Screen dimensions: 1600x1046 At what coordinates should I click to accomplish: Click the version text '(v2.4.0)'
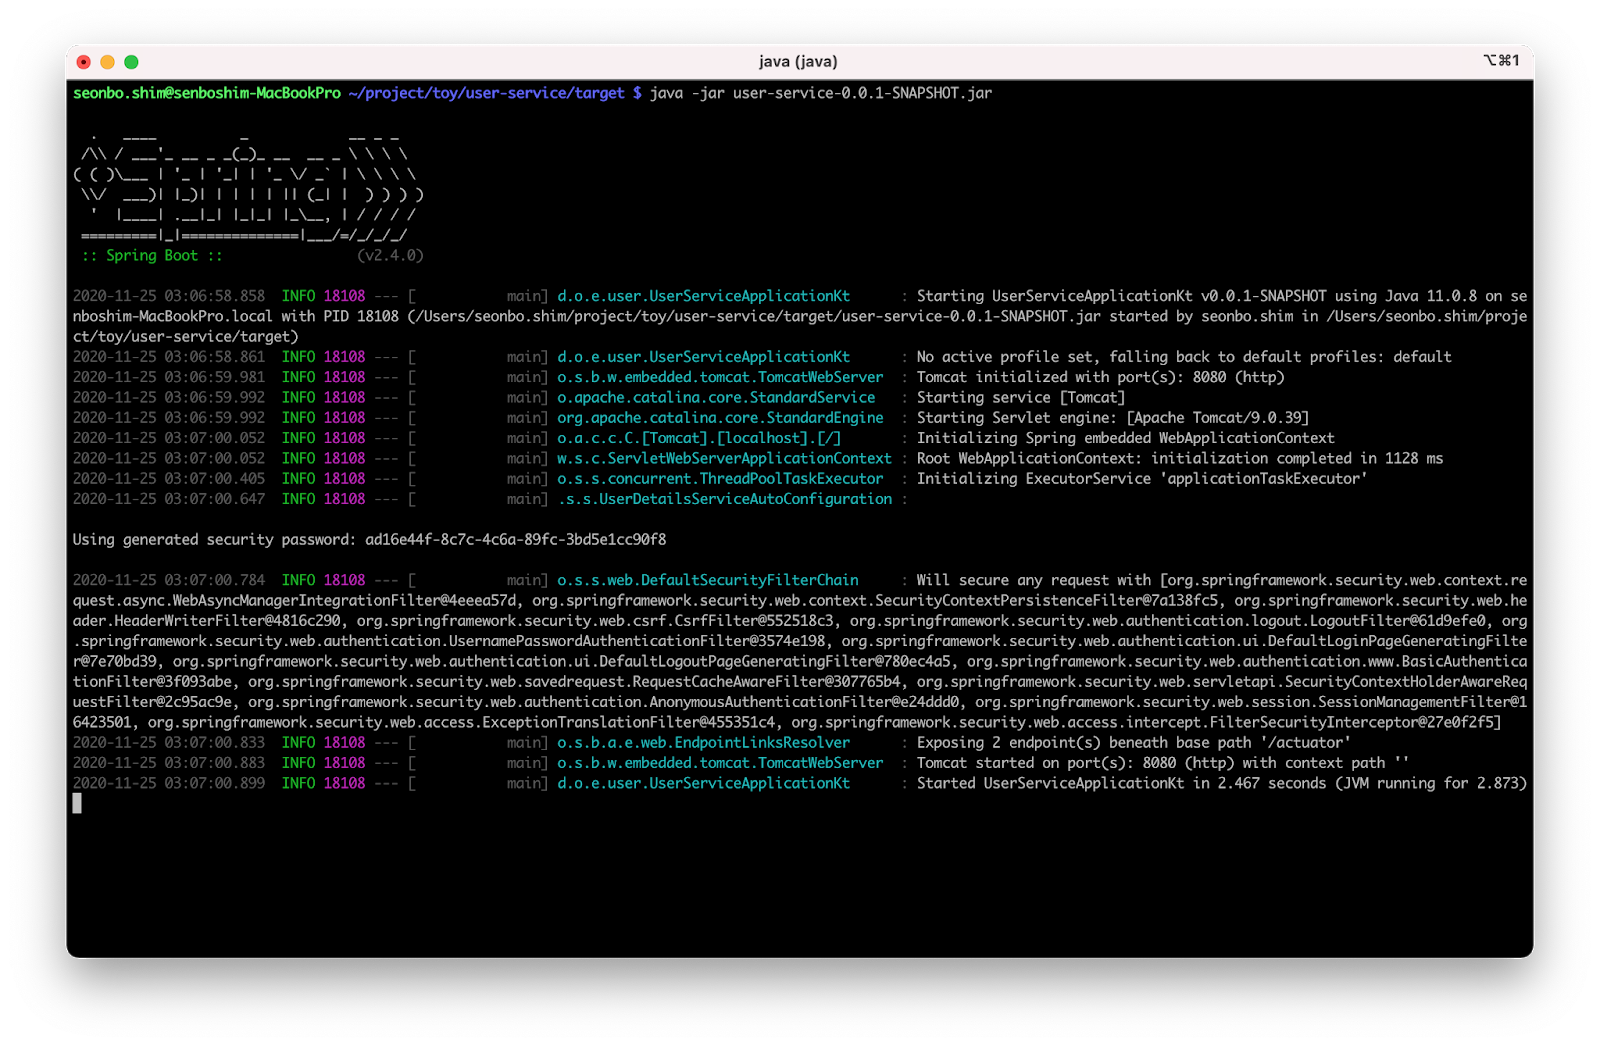(x=390, y=256)
